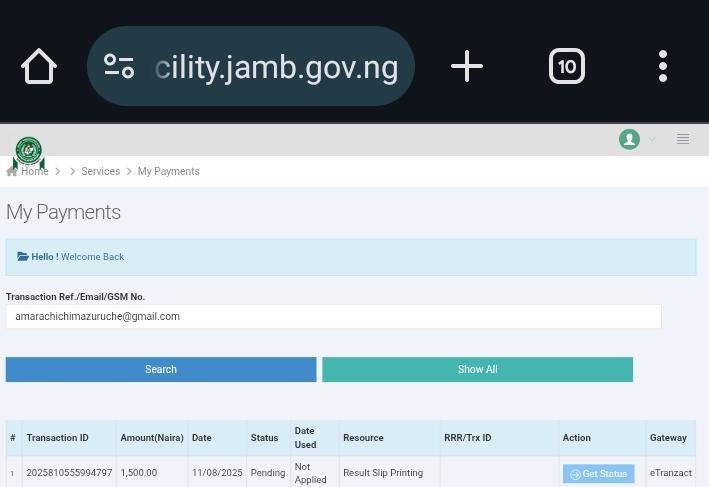Open the tab switcher showing 10 tabs
Image resolution: width=709 pixels, height=487 pixels.
pos(567,66)
